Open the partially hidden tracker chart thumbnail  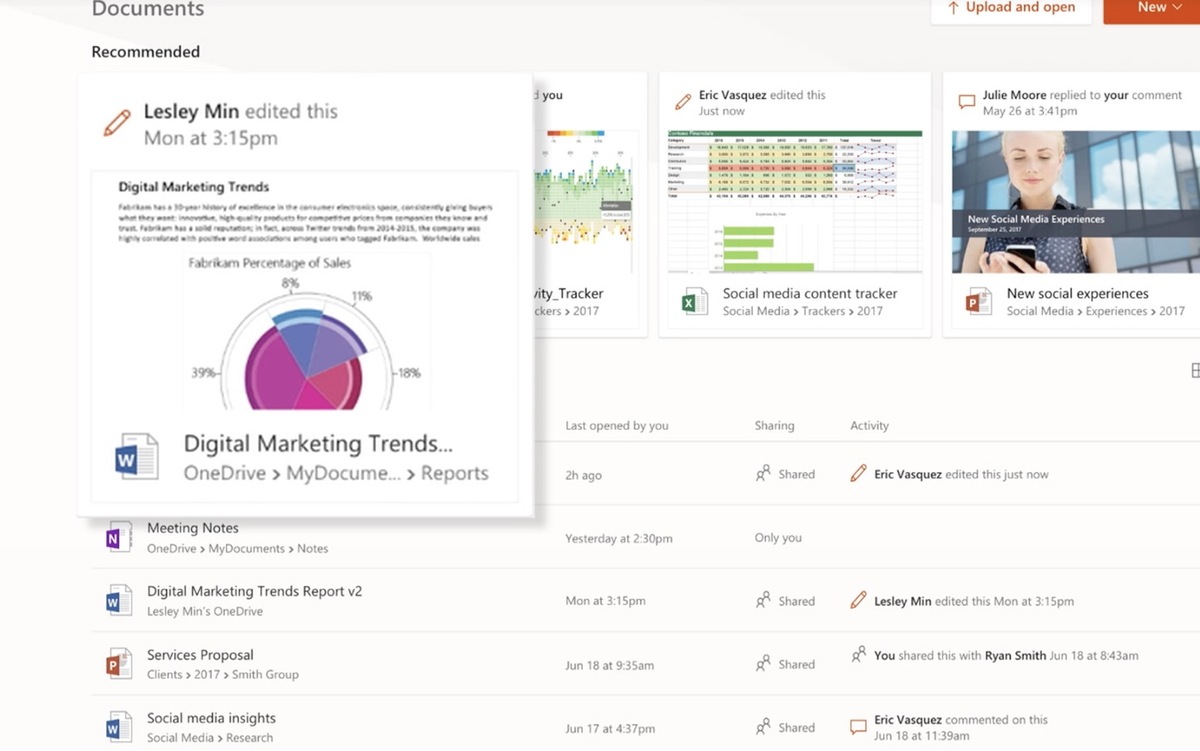[584, 200]
